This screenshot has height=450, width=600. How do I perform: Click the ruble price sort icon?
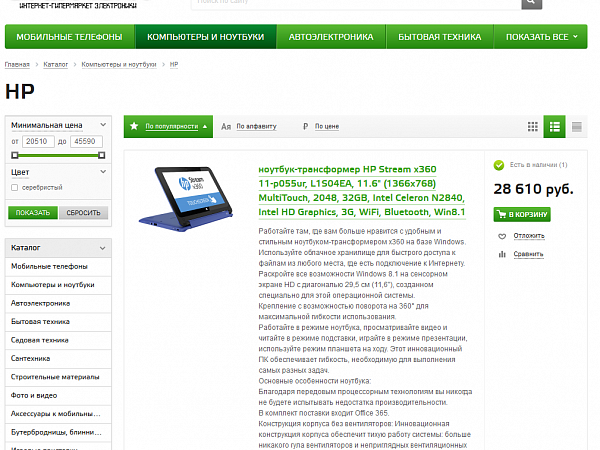305,126
